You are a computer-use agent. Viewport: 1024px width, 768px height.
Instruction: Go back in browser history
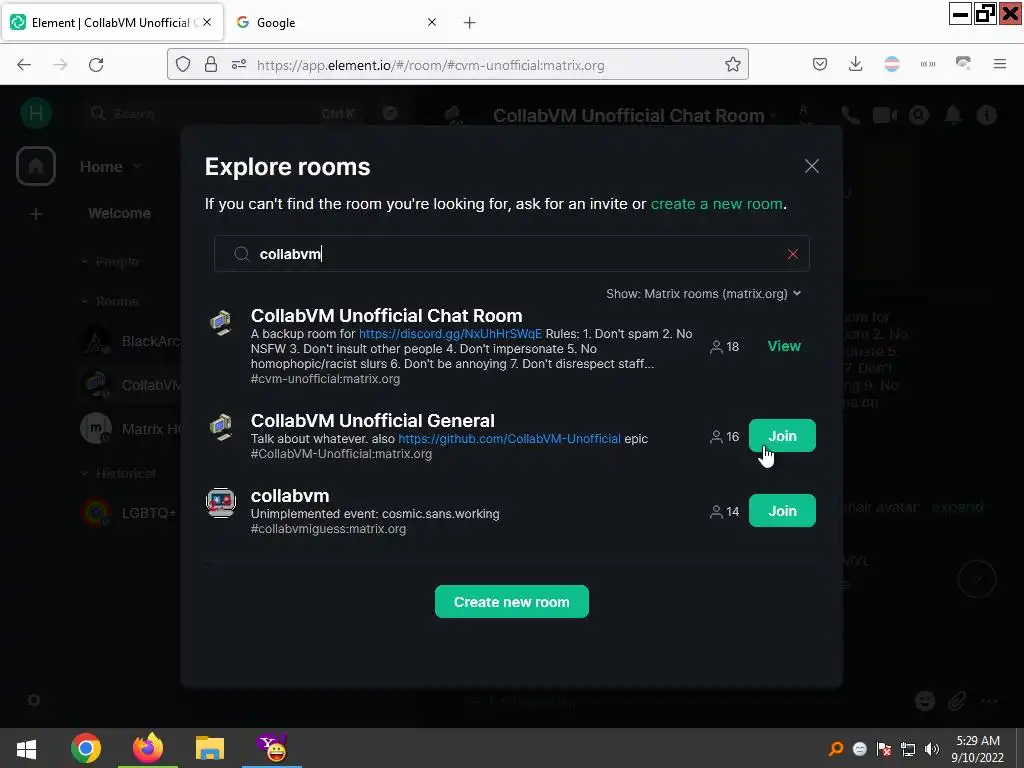pyautogui.click(x=24, y=65)
